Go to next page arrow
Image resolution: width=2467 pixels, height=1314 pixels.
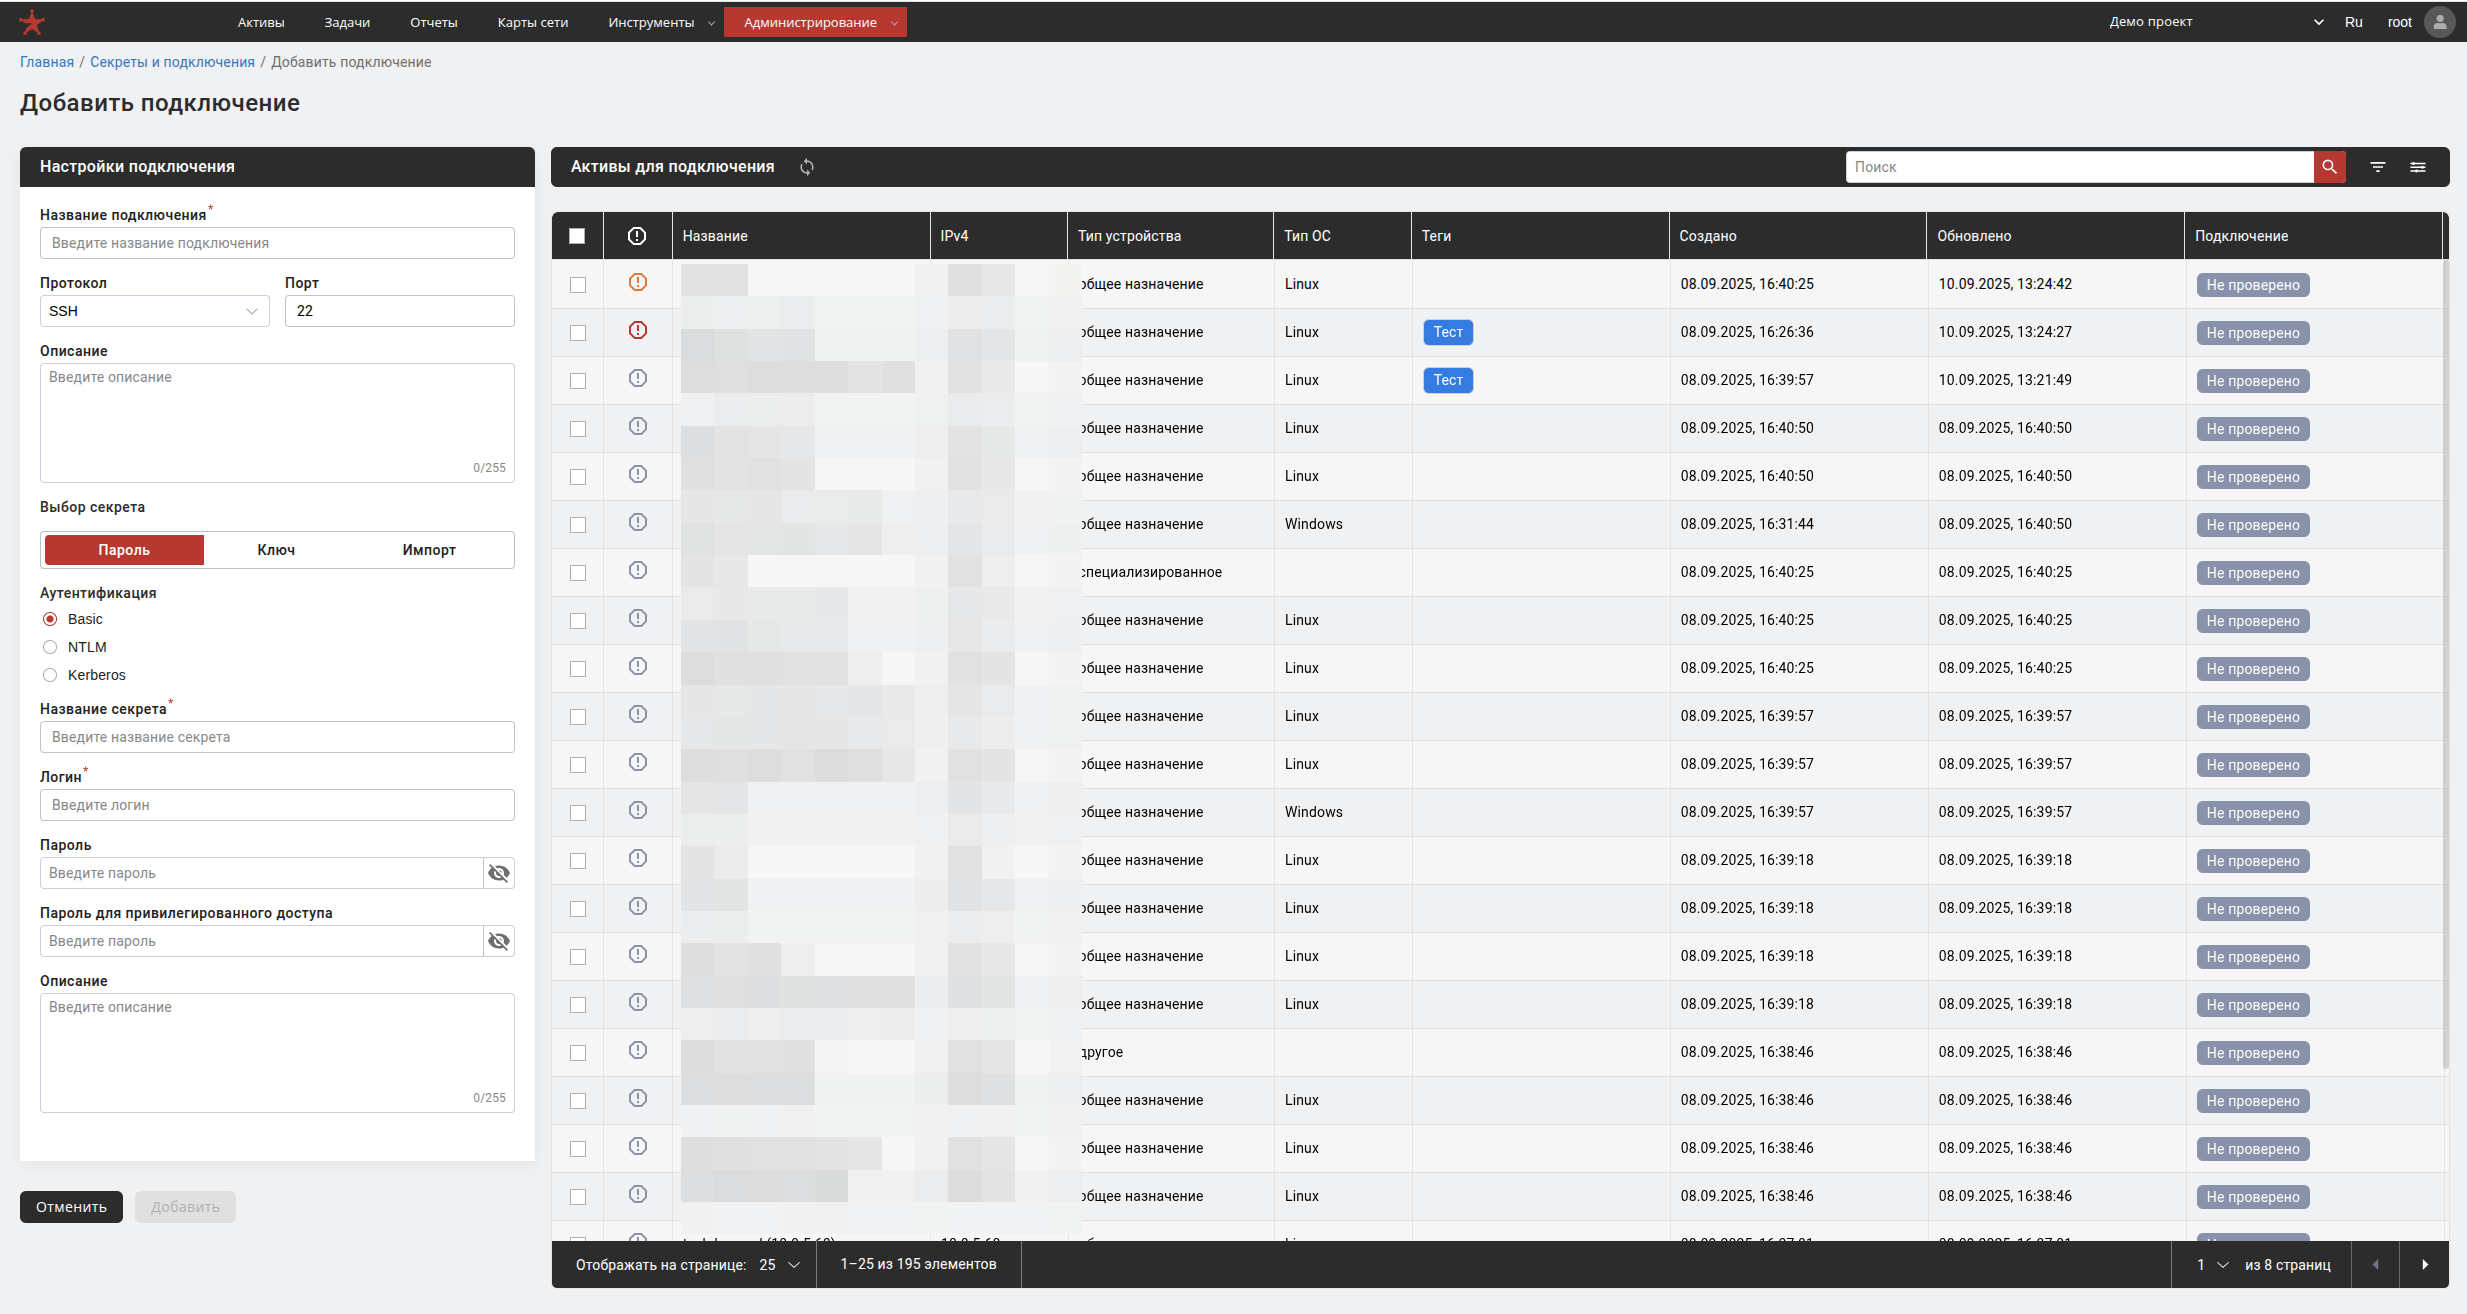coord(2425,1265)
